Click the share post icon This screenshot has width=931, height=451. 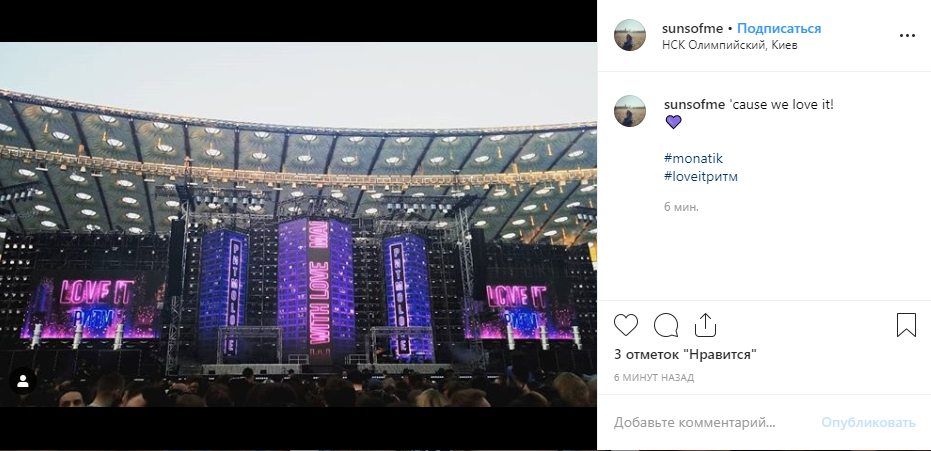pyautogui.click(x=705, y=325)
